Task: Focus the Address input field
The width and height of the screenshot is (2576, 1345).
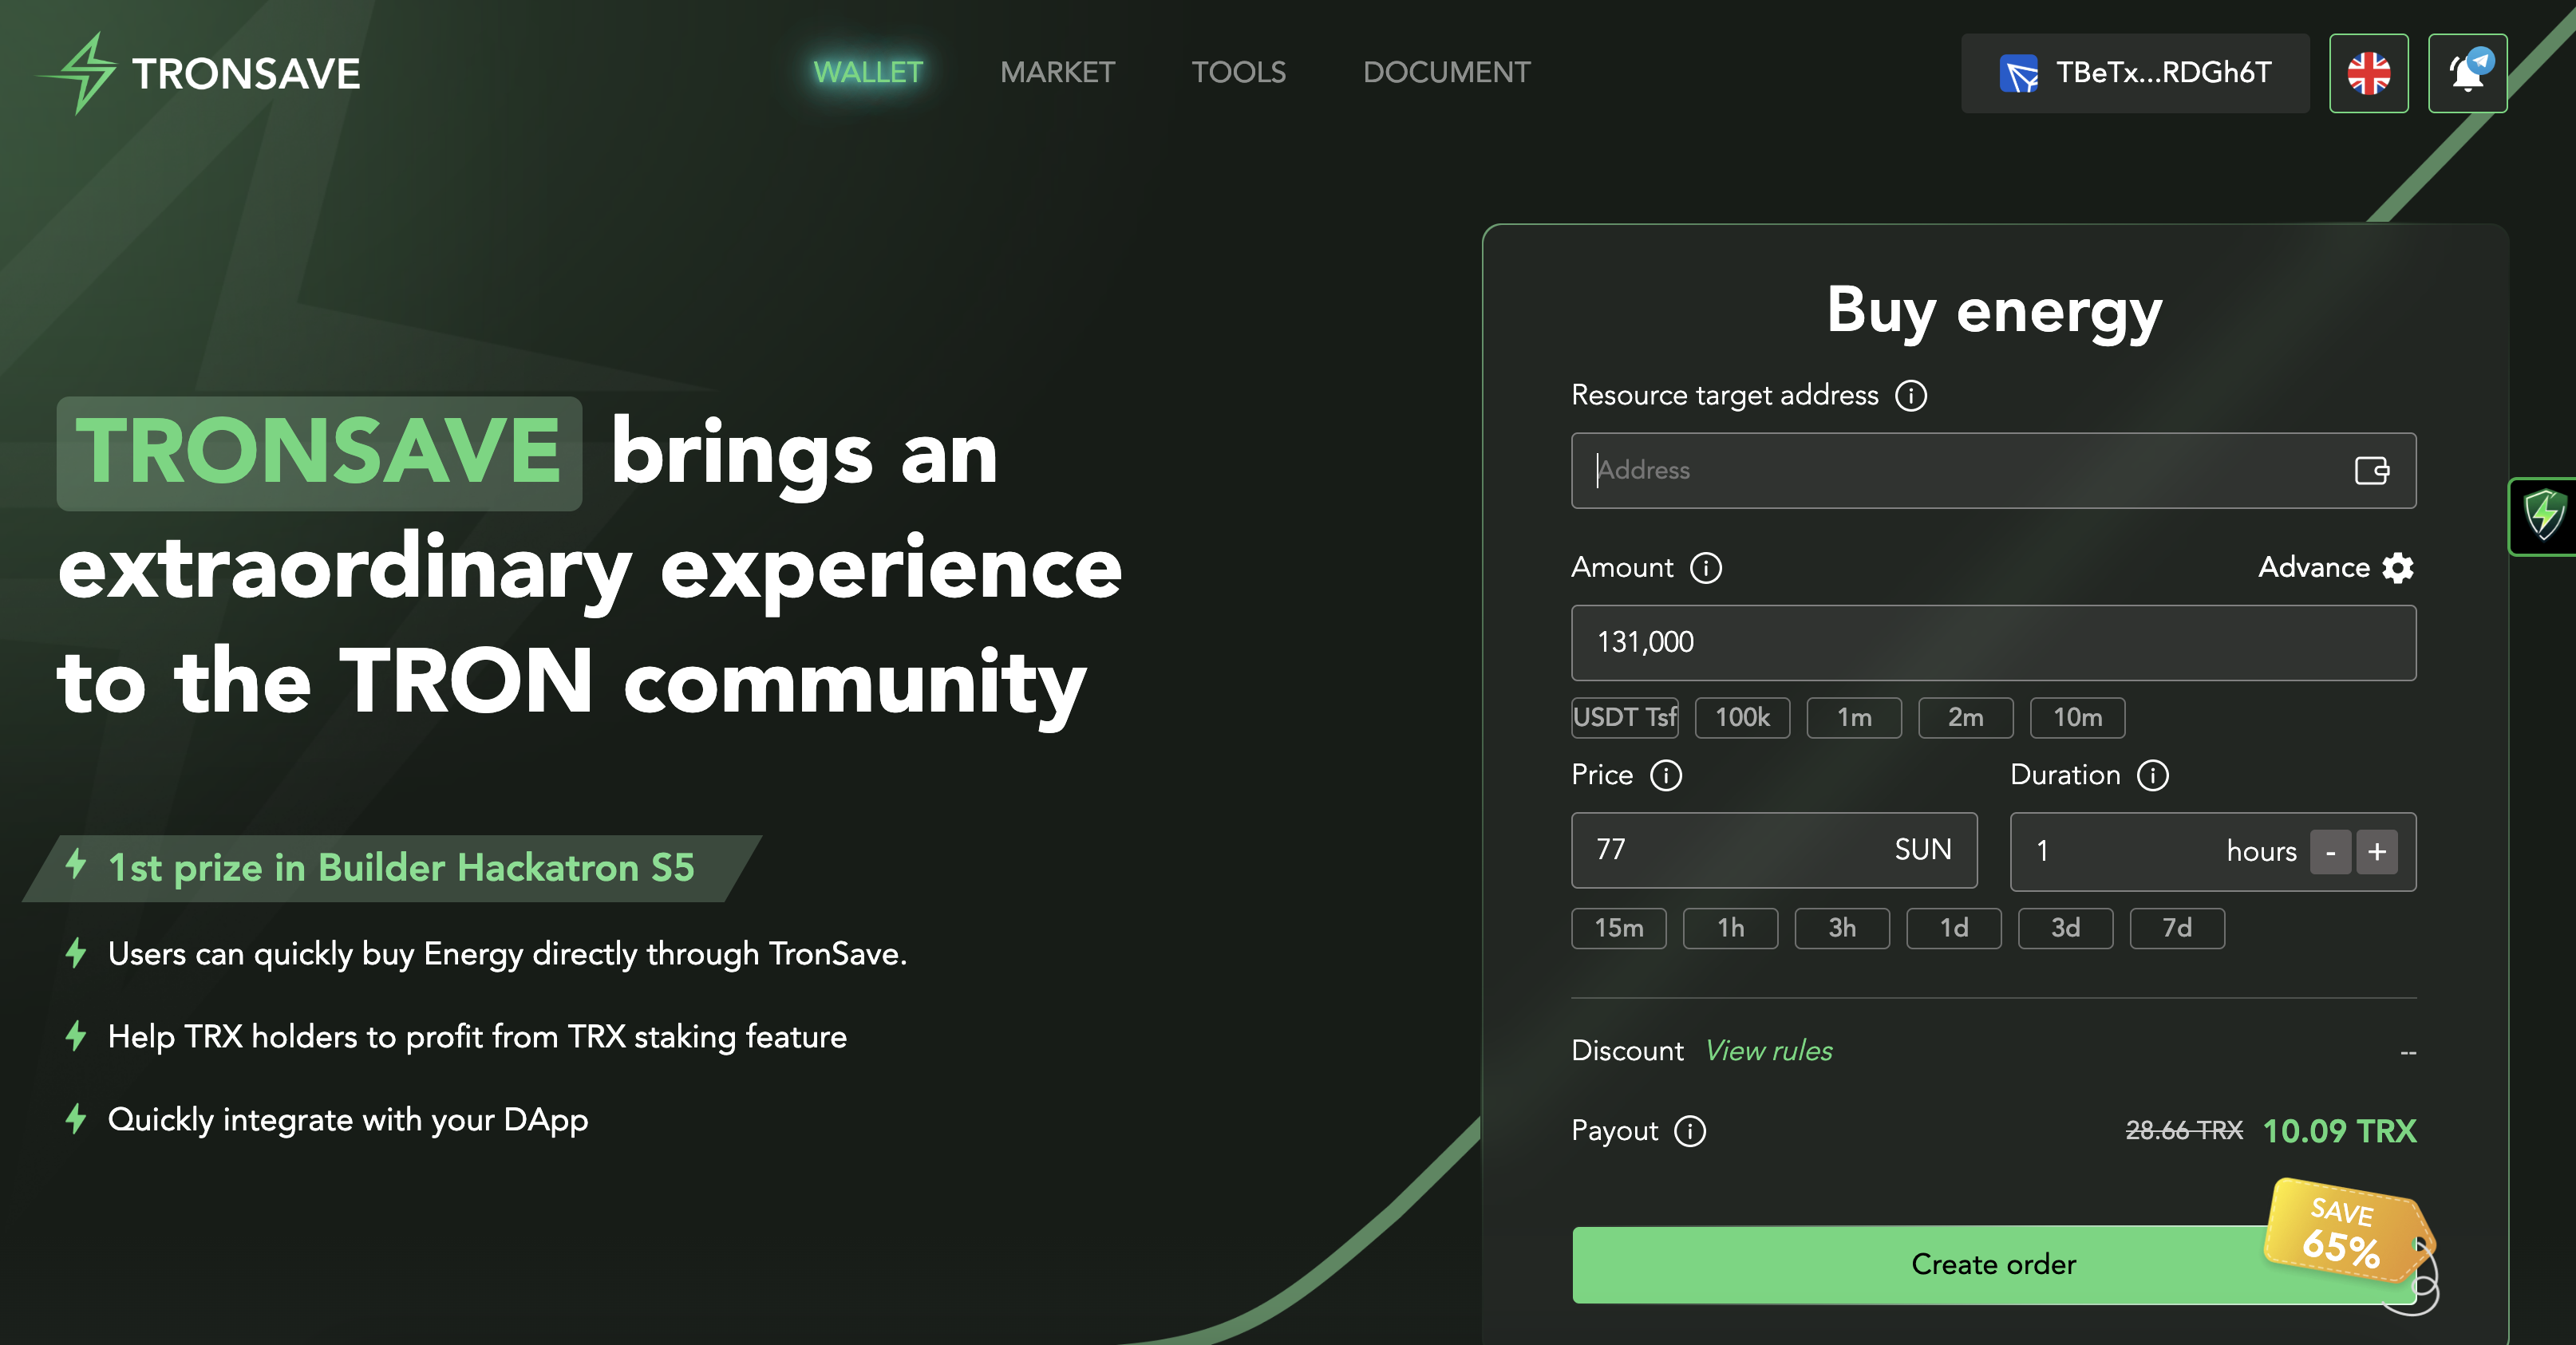Action: click(1993, 470)
